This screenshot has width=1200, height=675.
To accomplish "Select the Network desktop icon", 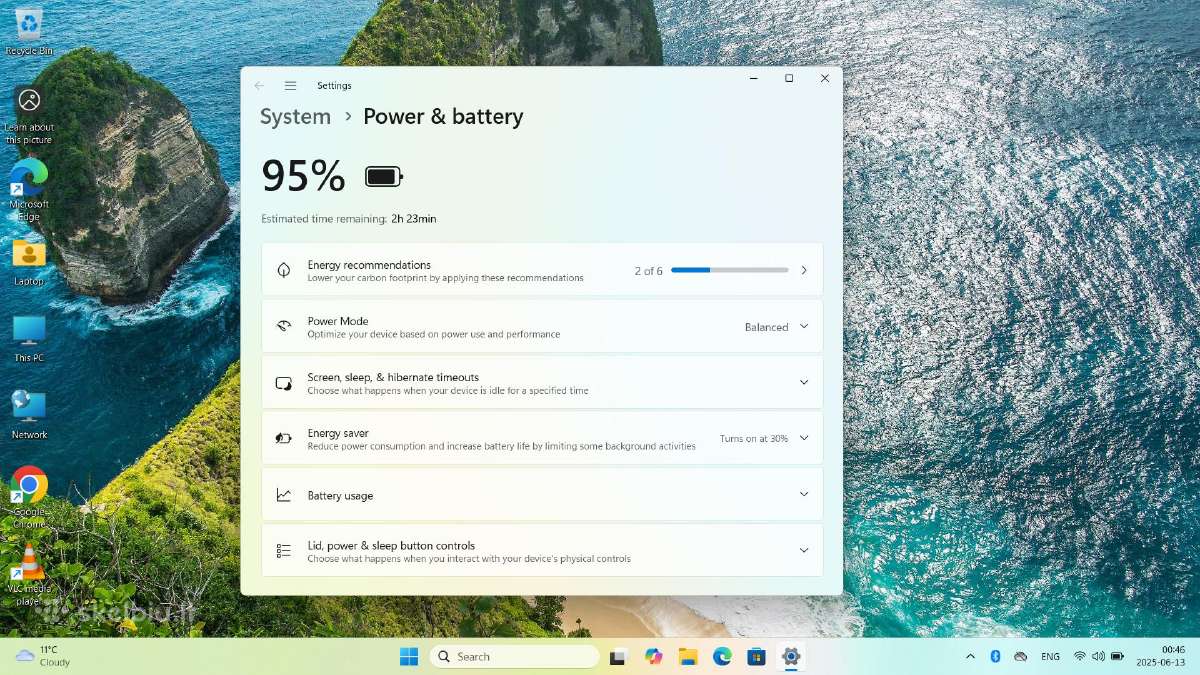I will (x=29, y=414).
